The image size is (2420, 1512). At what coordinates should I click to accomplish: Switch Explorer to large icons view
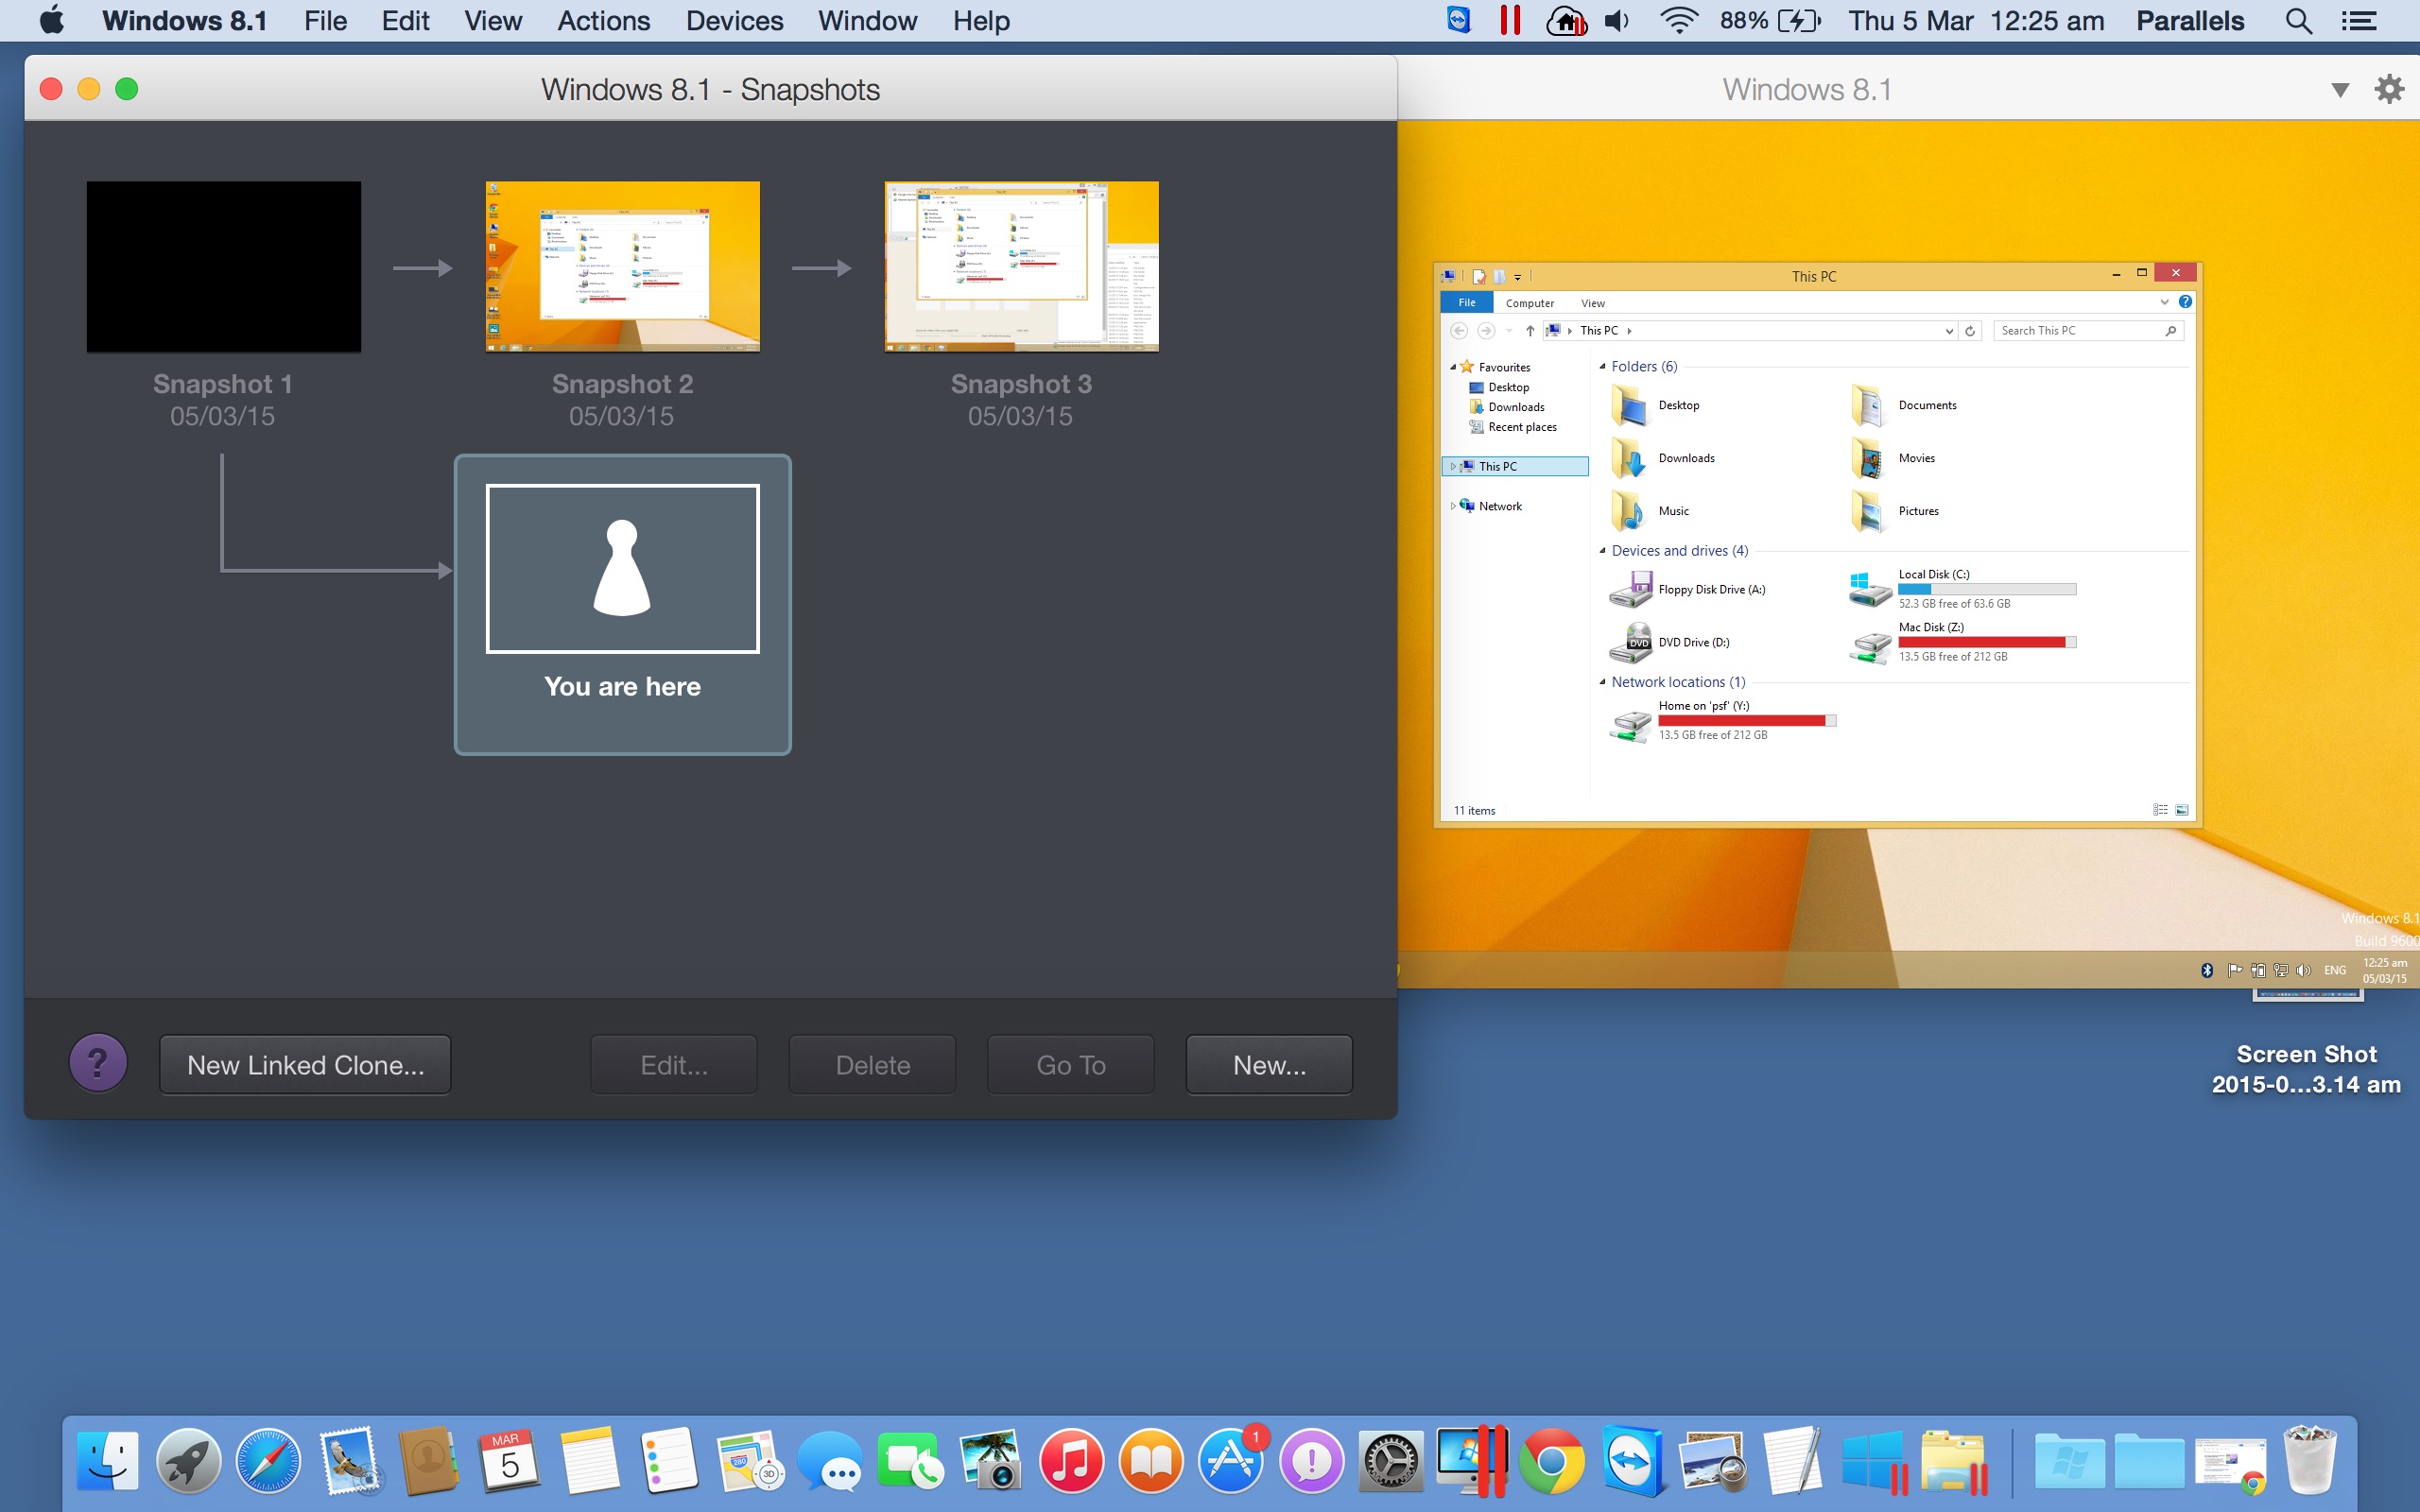[x=2182, y=810]
